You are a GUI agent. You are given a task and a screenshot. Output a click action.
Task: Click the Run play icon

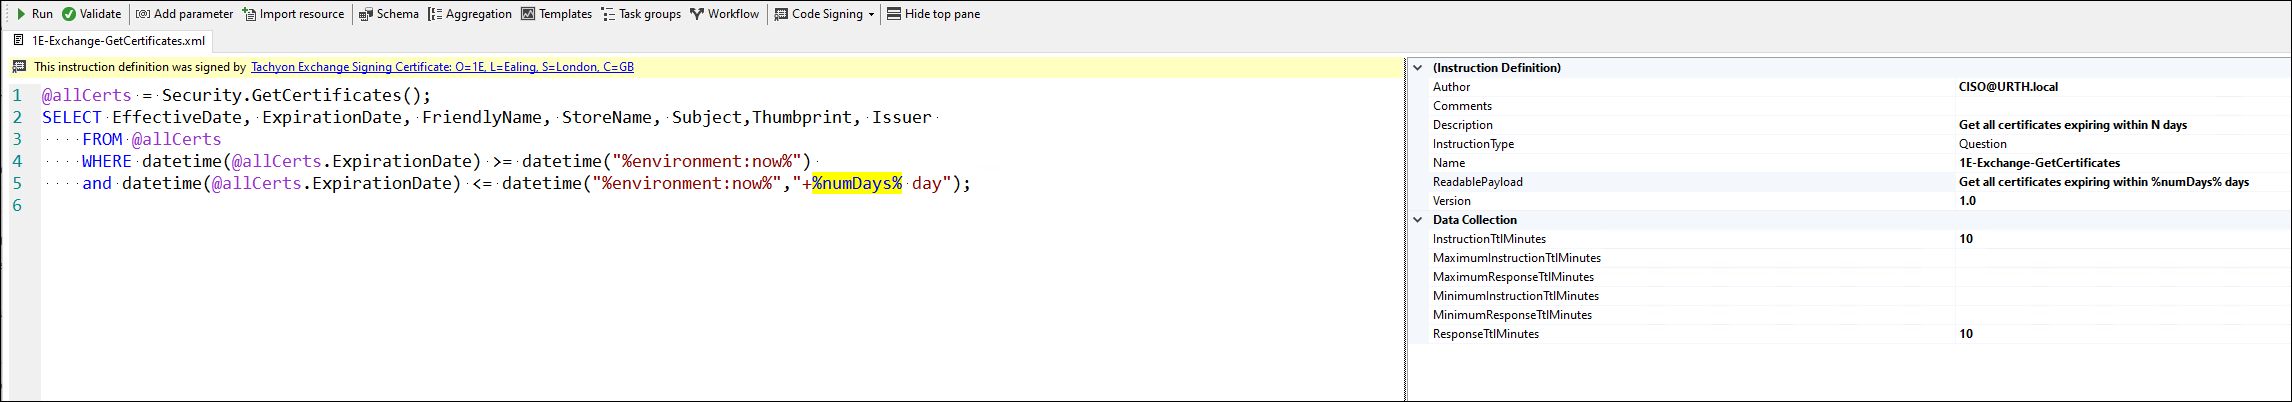21,14
